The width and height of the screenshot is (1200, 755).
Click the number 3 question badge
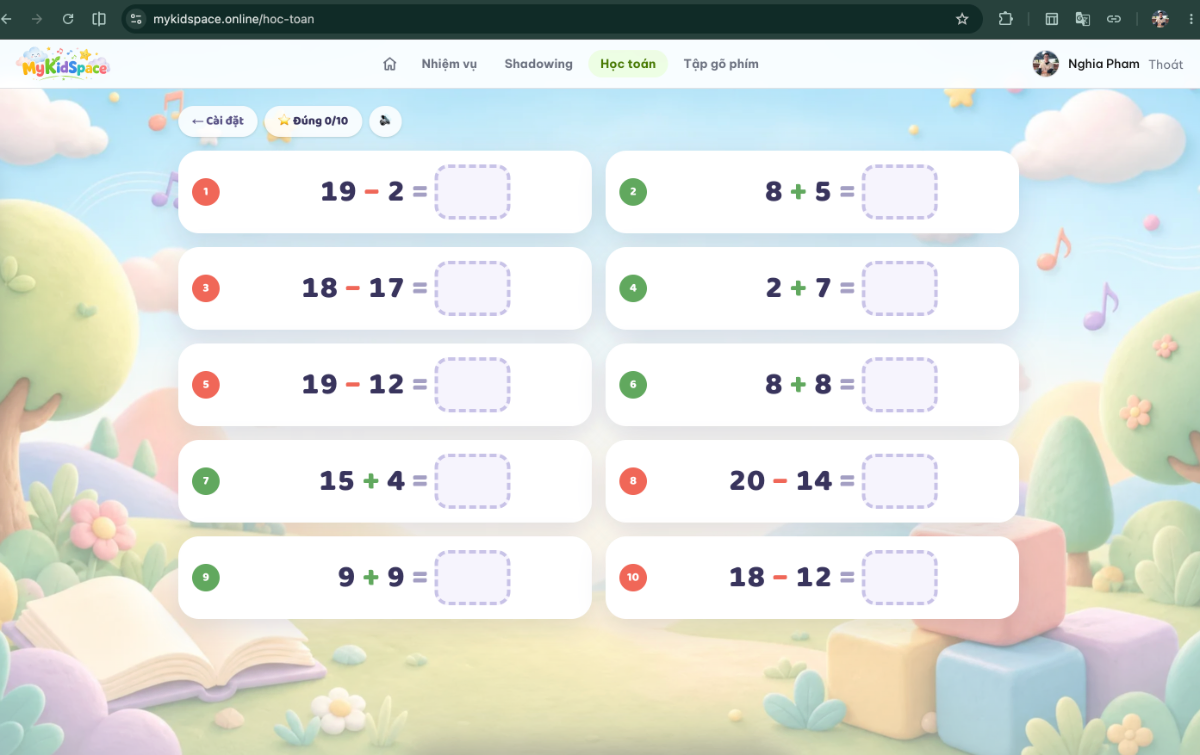[x=206, y=289]
